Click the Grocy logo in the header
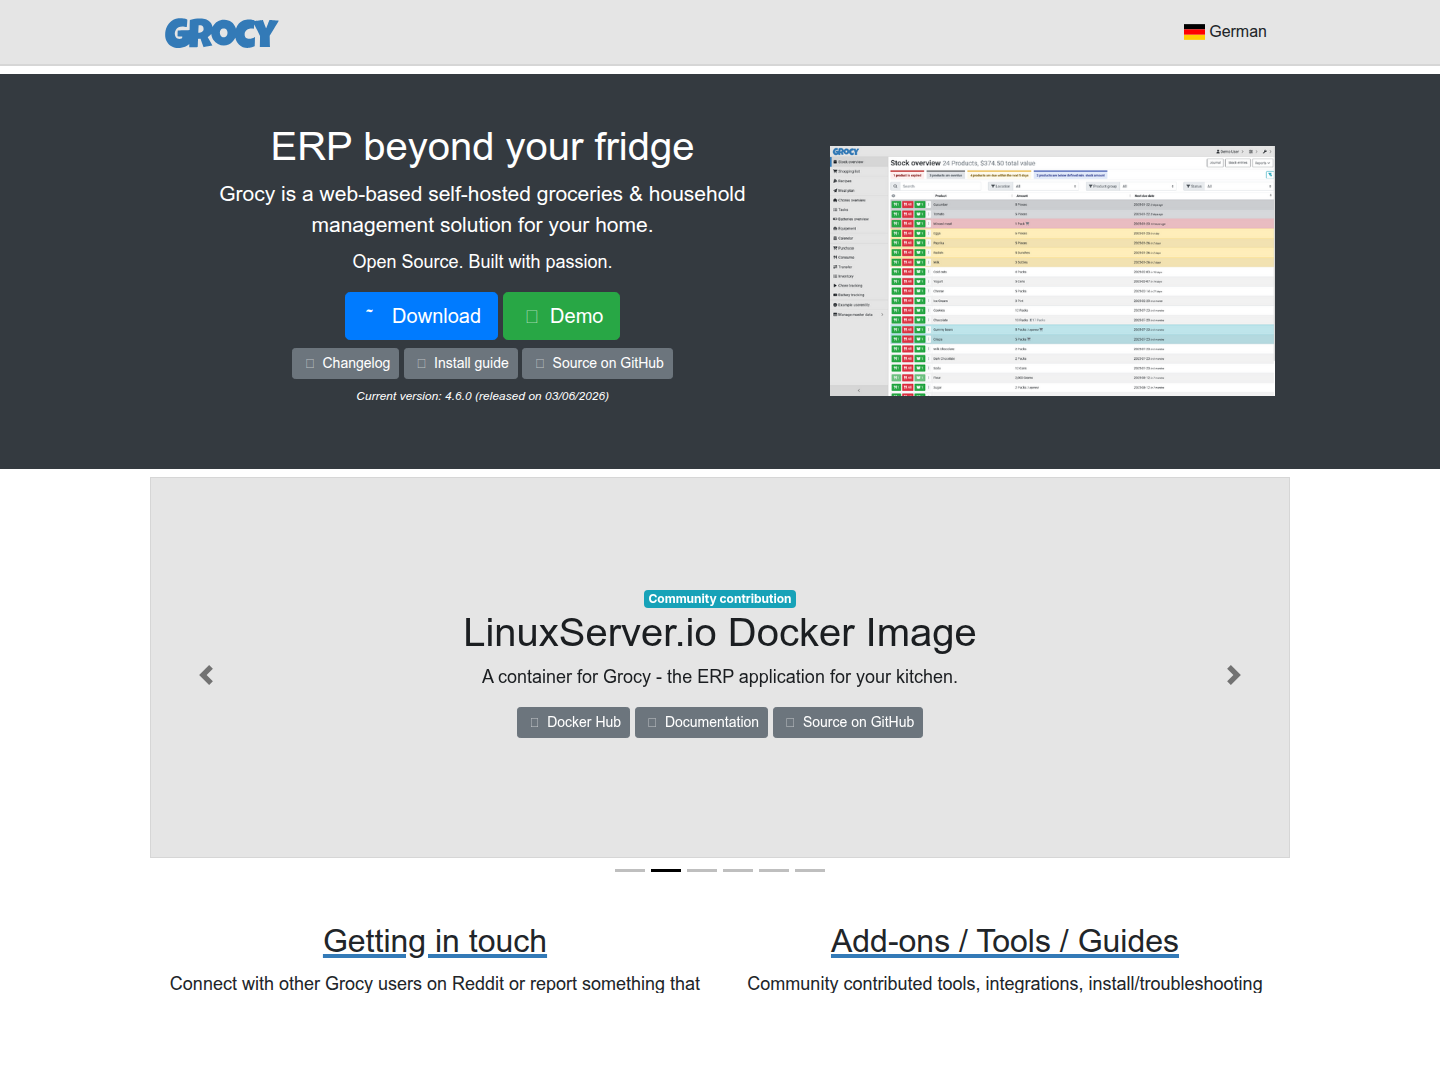1440x1080 pixels. pyautogui.click(x=222, y=33)
